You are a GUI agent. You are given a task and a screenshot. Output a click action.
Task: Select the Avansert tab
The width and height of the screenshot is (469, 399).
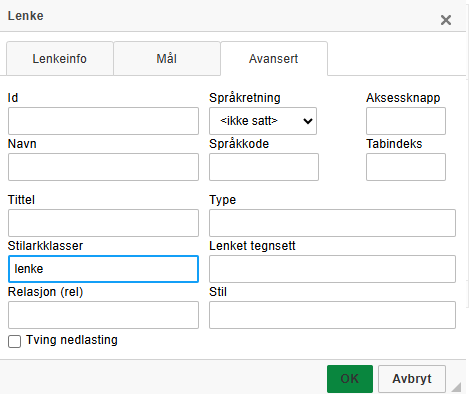(274, 59)
